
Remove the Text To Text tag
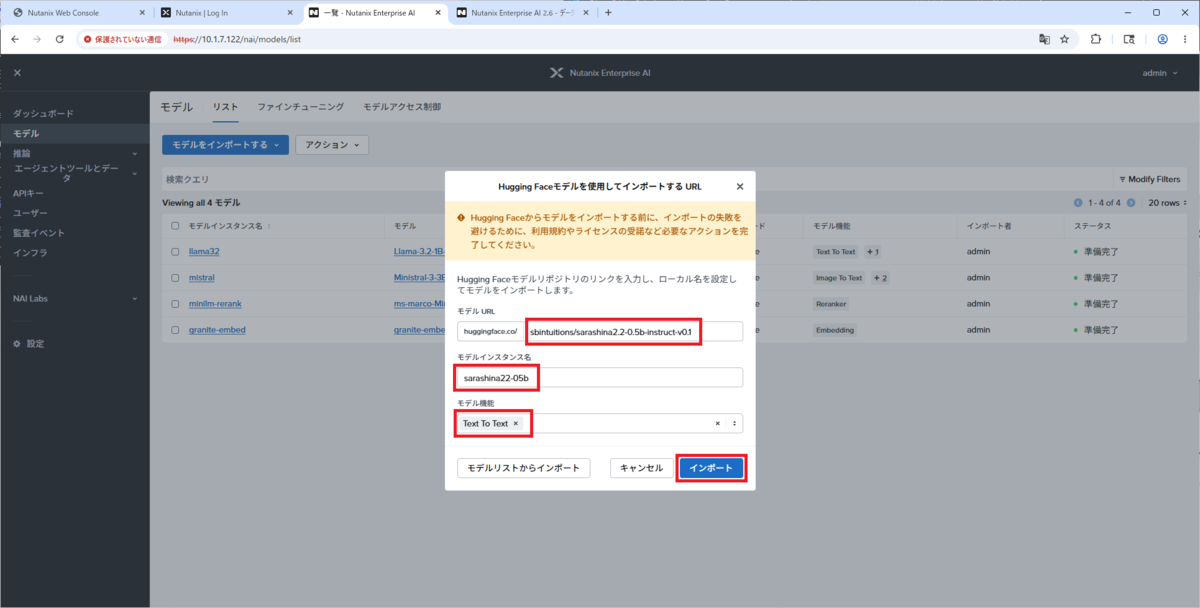click(516, 424)
